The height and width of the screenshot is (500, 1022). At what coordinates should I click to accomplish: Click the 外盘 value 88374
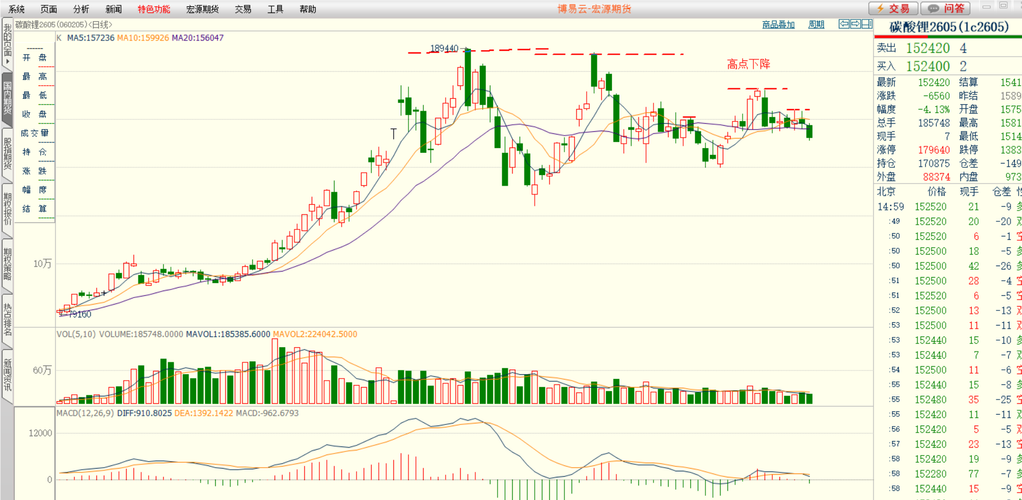[937, 175]
